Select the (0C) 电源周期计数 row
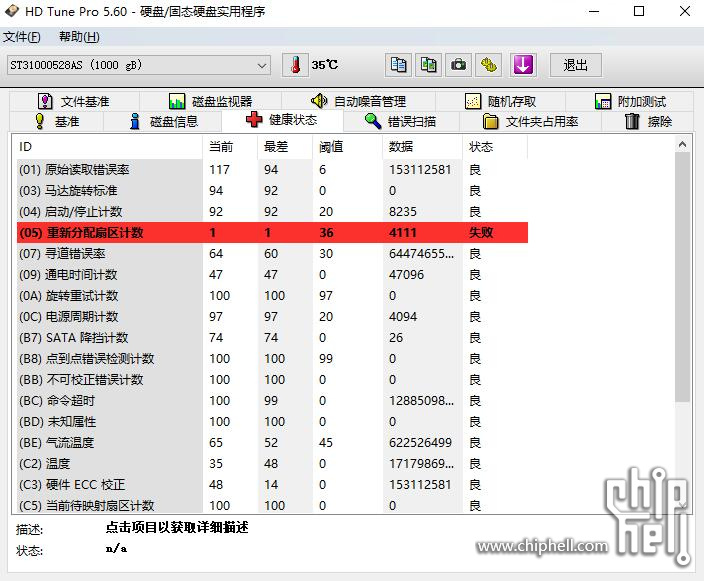 (x=272, y=317)
